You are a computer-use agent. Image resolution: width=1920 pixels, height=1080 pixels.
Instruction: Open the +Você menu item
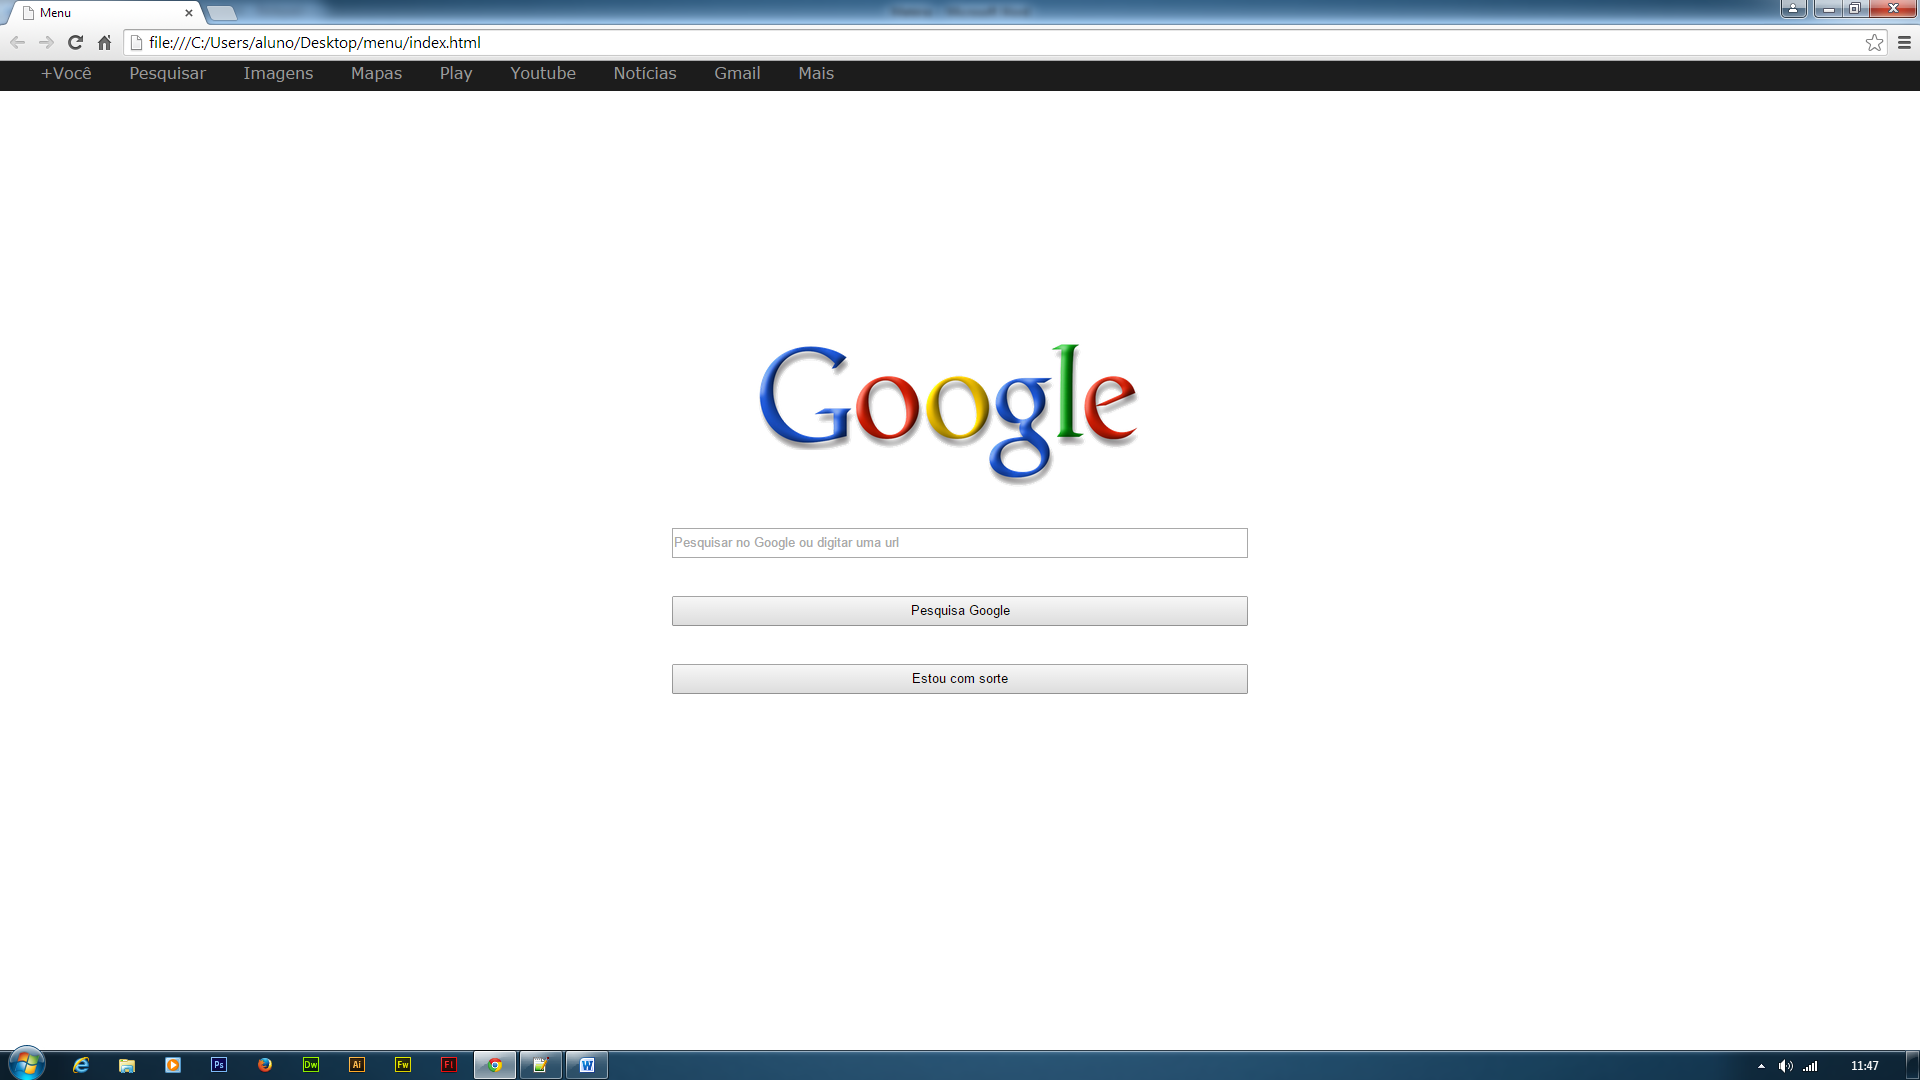66,73
